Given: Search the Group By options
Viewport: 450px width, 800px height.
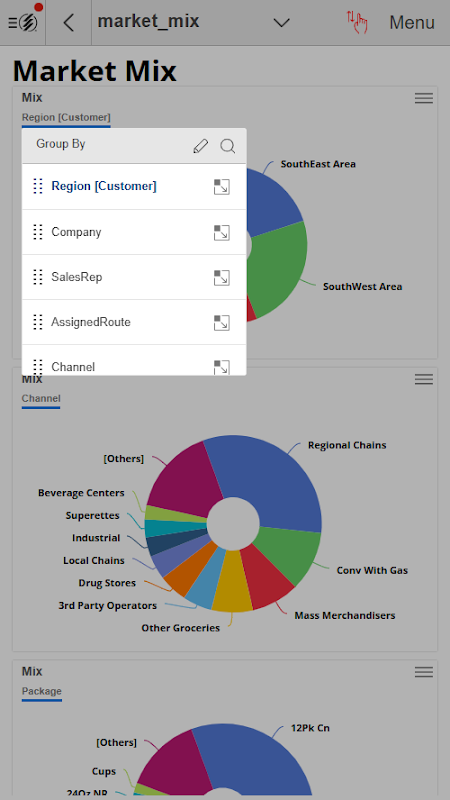Looking at the screenshot, I should pos(228,146).
